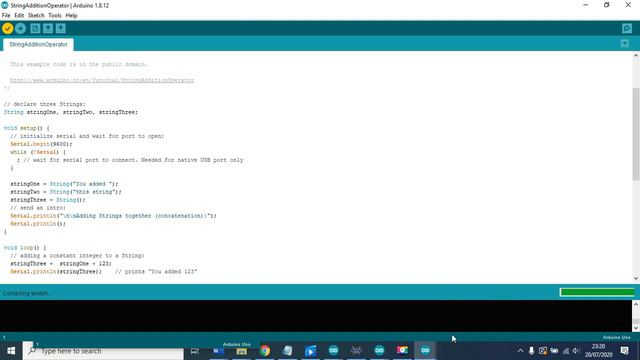This screenshot has height=360, width=640.
Task: Open Microsoft Word from the taskbar
Action: coord(218,351)
